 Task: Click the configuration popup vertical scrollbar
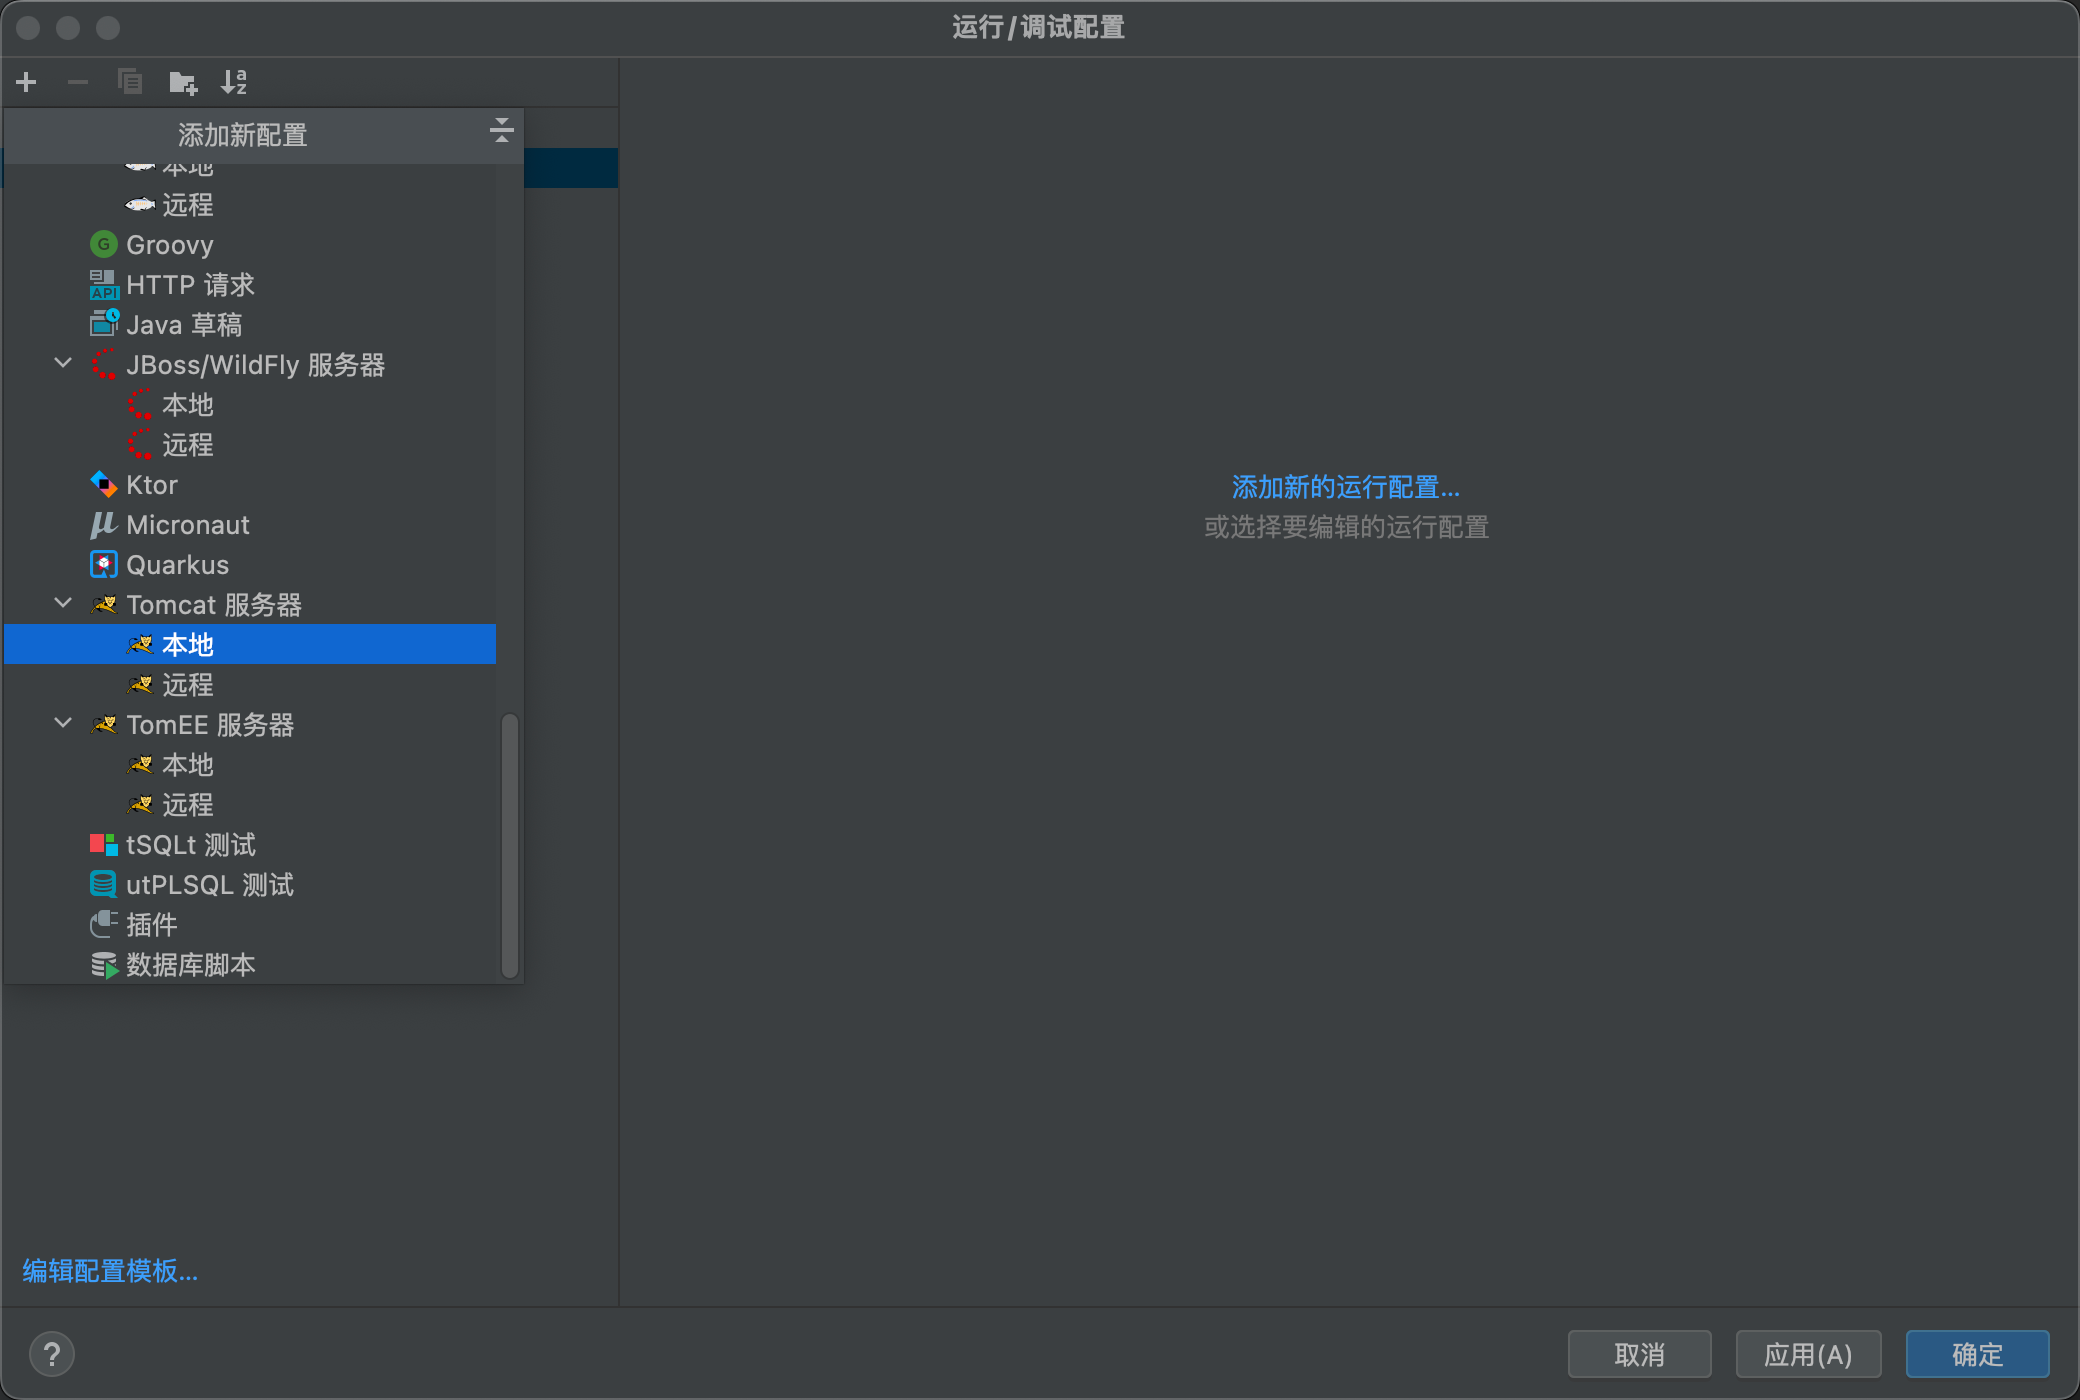(509, 845)
